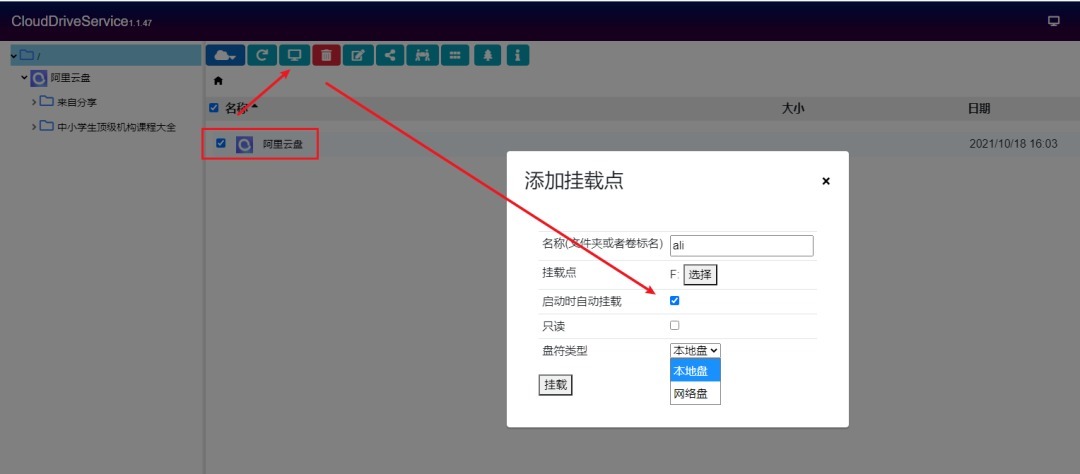Click the share icon in toolbar
Screen dimensions: 1080x474
(389, 56)
